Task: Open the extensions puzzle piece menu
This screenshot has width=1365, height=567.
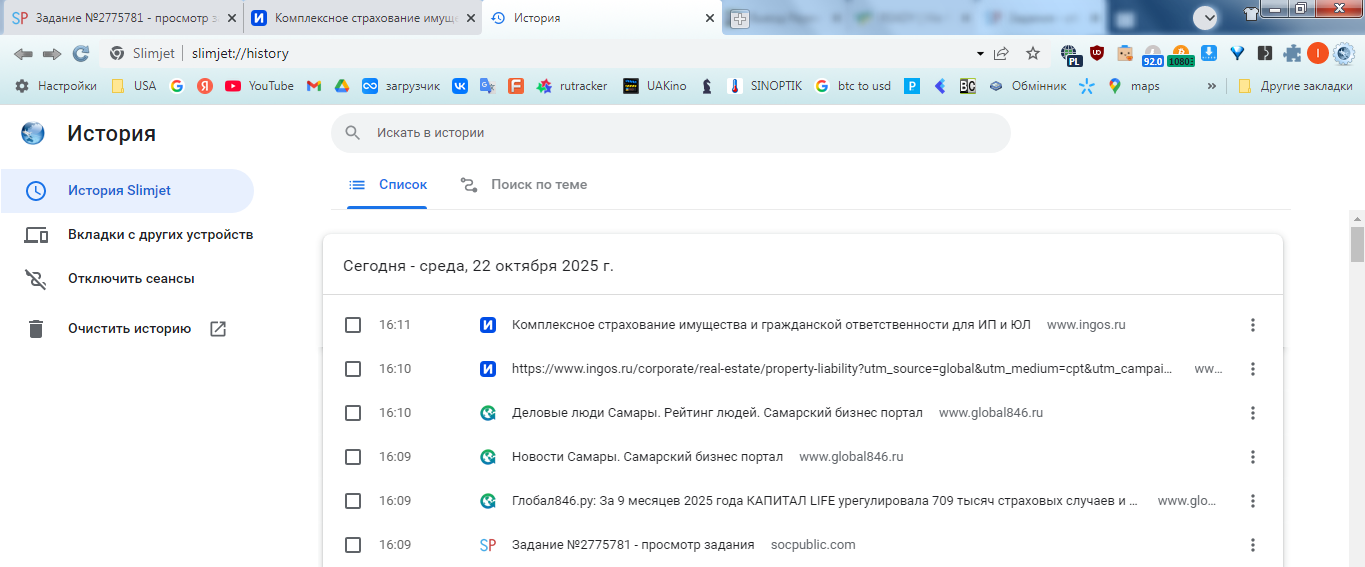Action: pyautogui.click(x=1293, y=53)
